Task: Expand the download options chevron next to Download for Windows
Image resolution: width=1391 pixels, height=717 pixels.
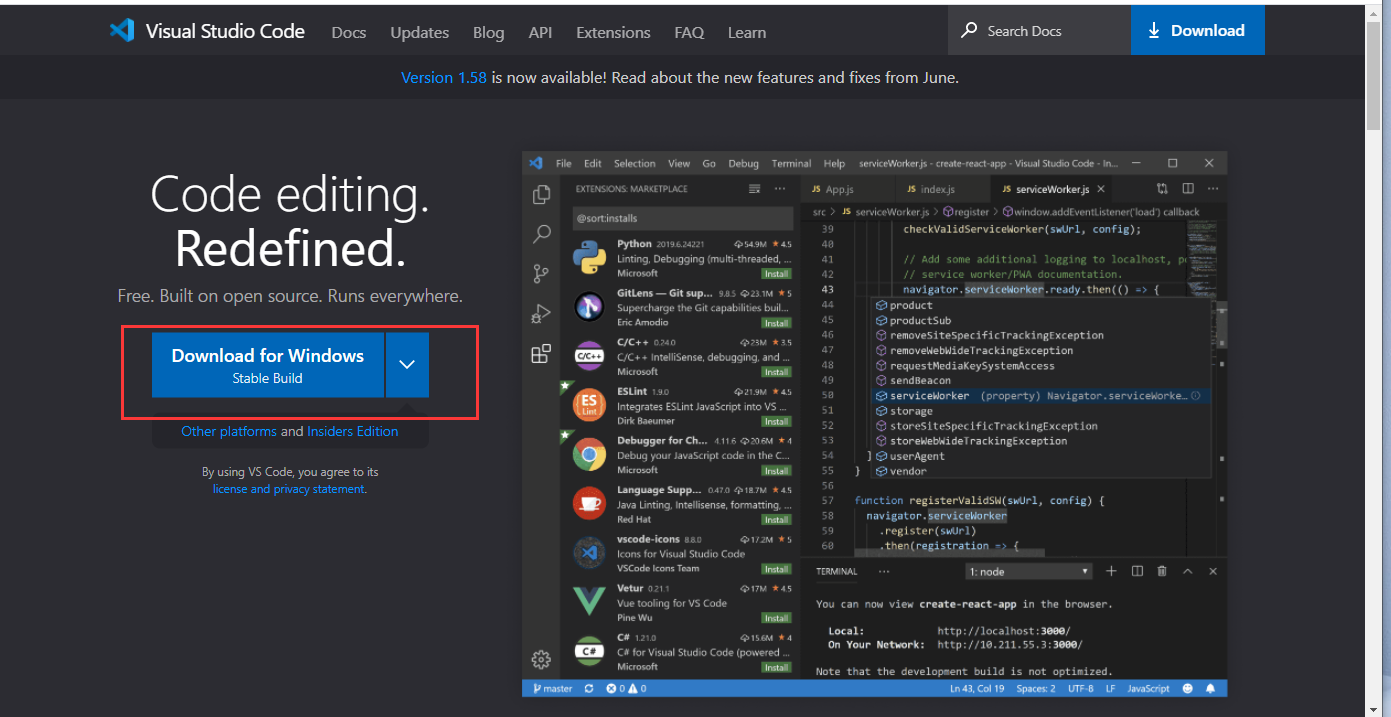Action: (407, 365)
